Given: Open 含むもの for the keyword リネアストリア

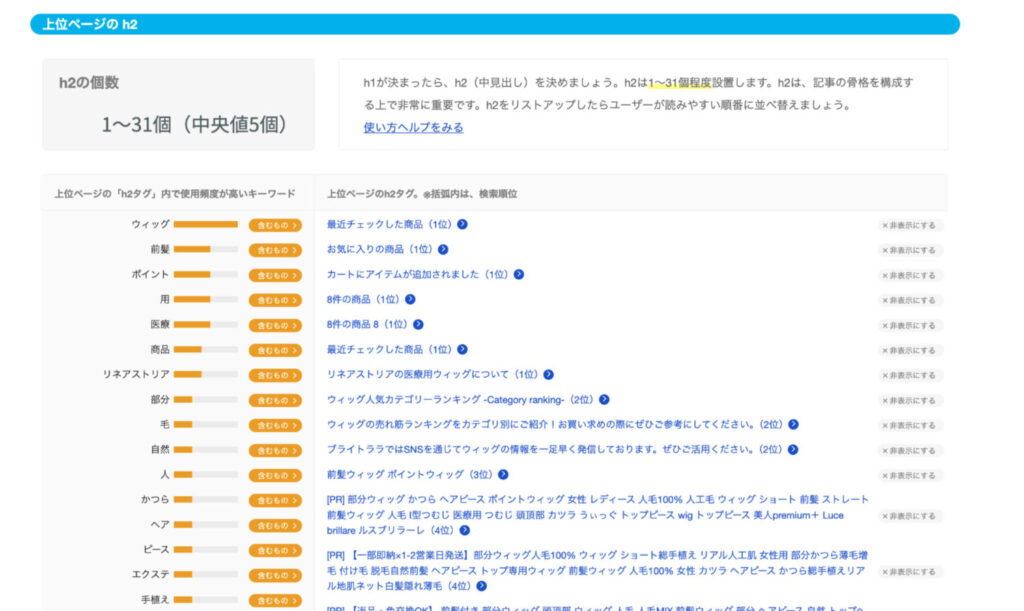Looking at the screenshot, I should click(275, 375).
